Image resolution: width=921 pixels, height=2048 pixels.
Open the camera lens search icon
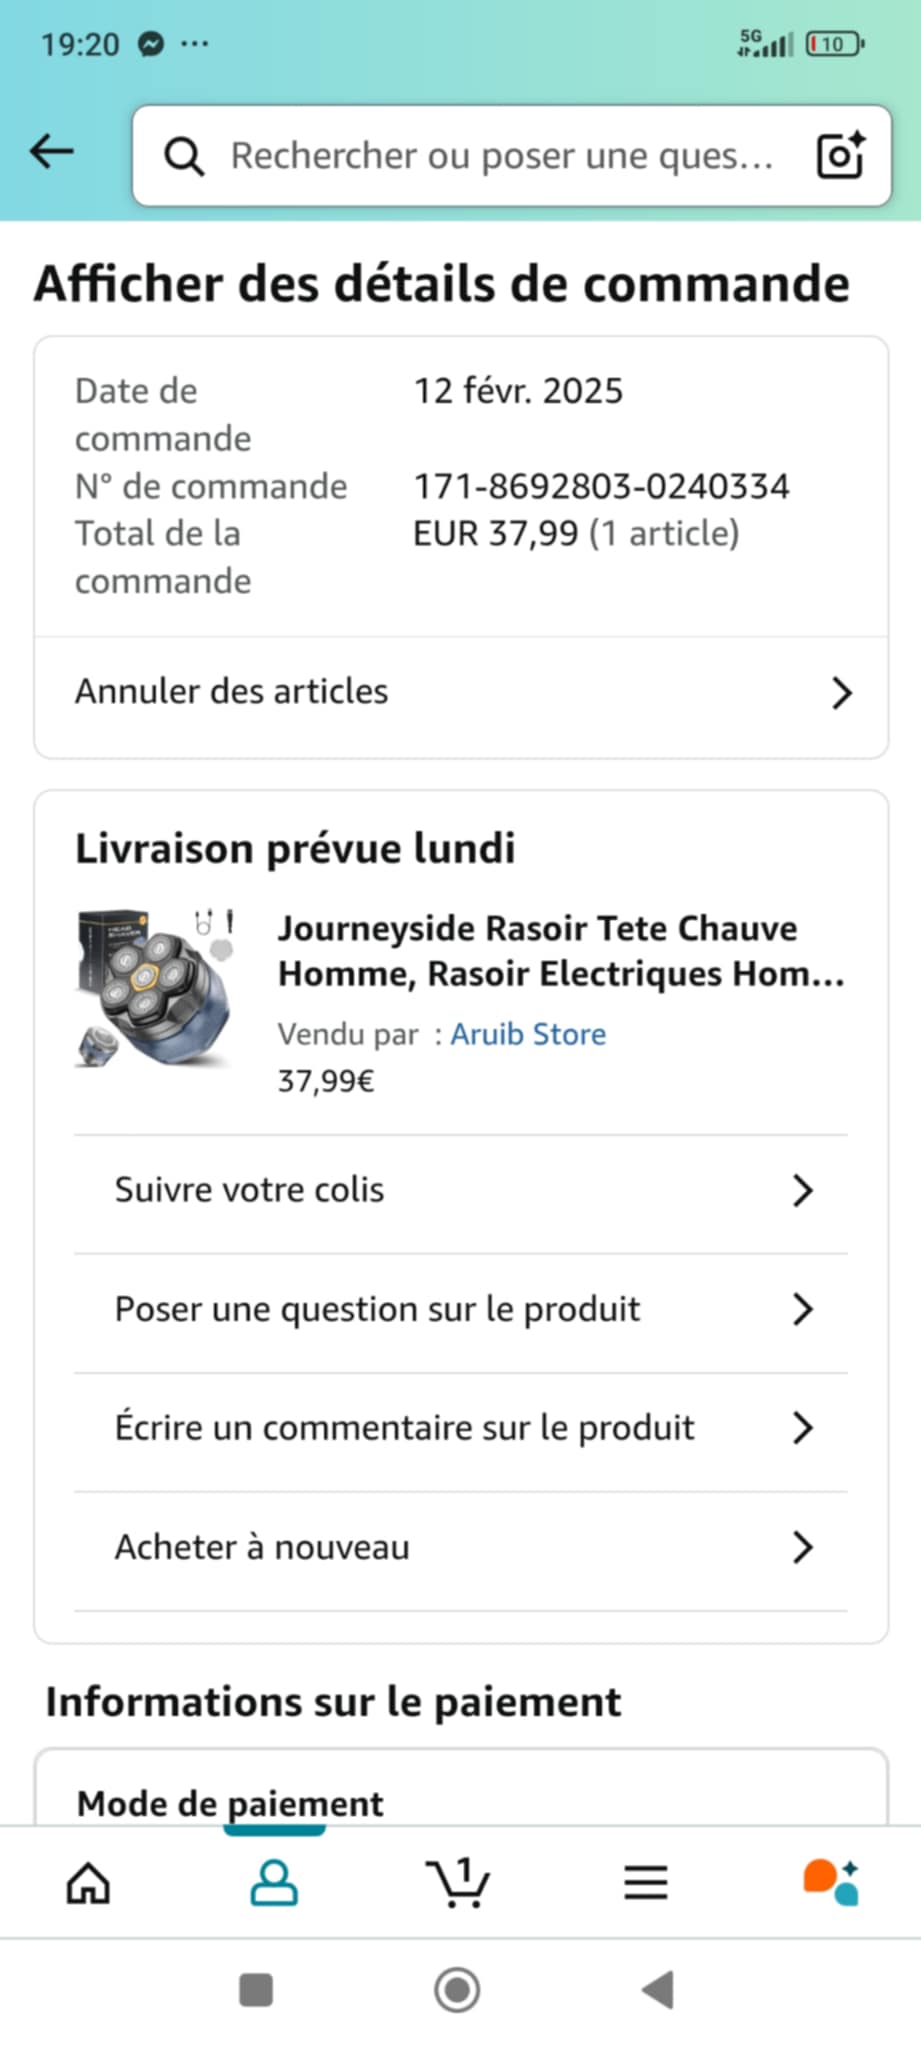(x=840, y=156)
